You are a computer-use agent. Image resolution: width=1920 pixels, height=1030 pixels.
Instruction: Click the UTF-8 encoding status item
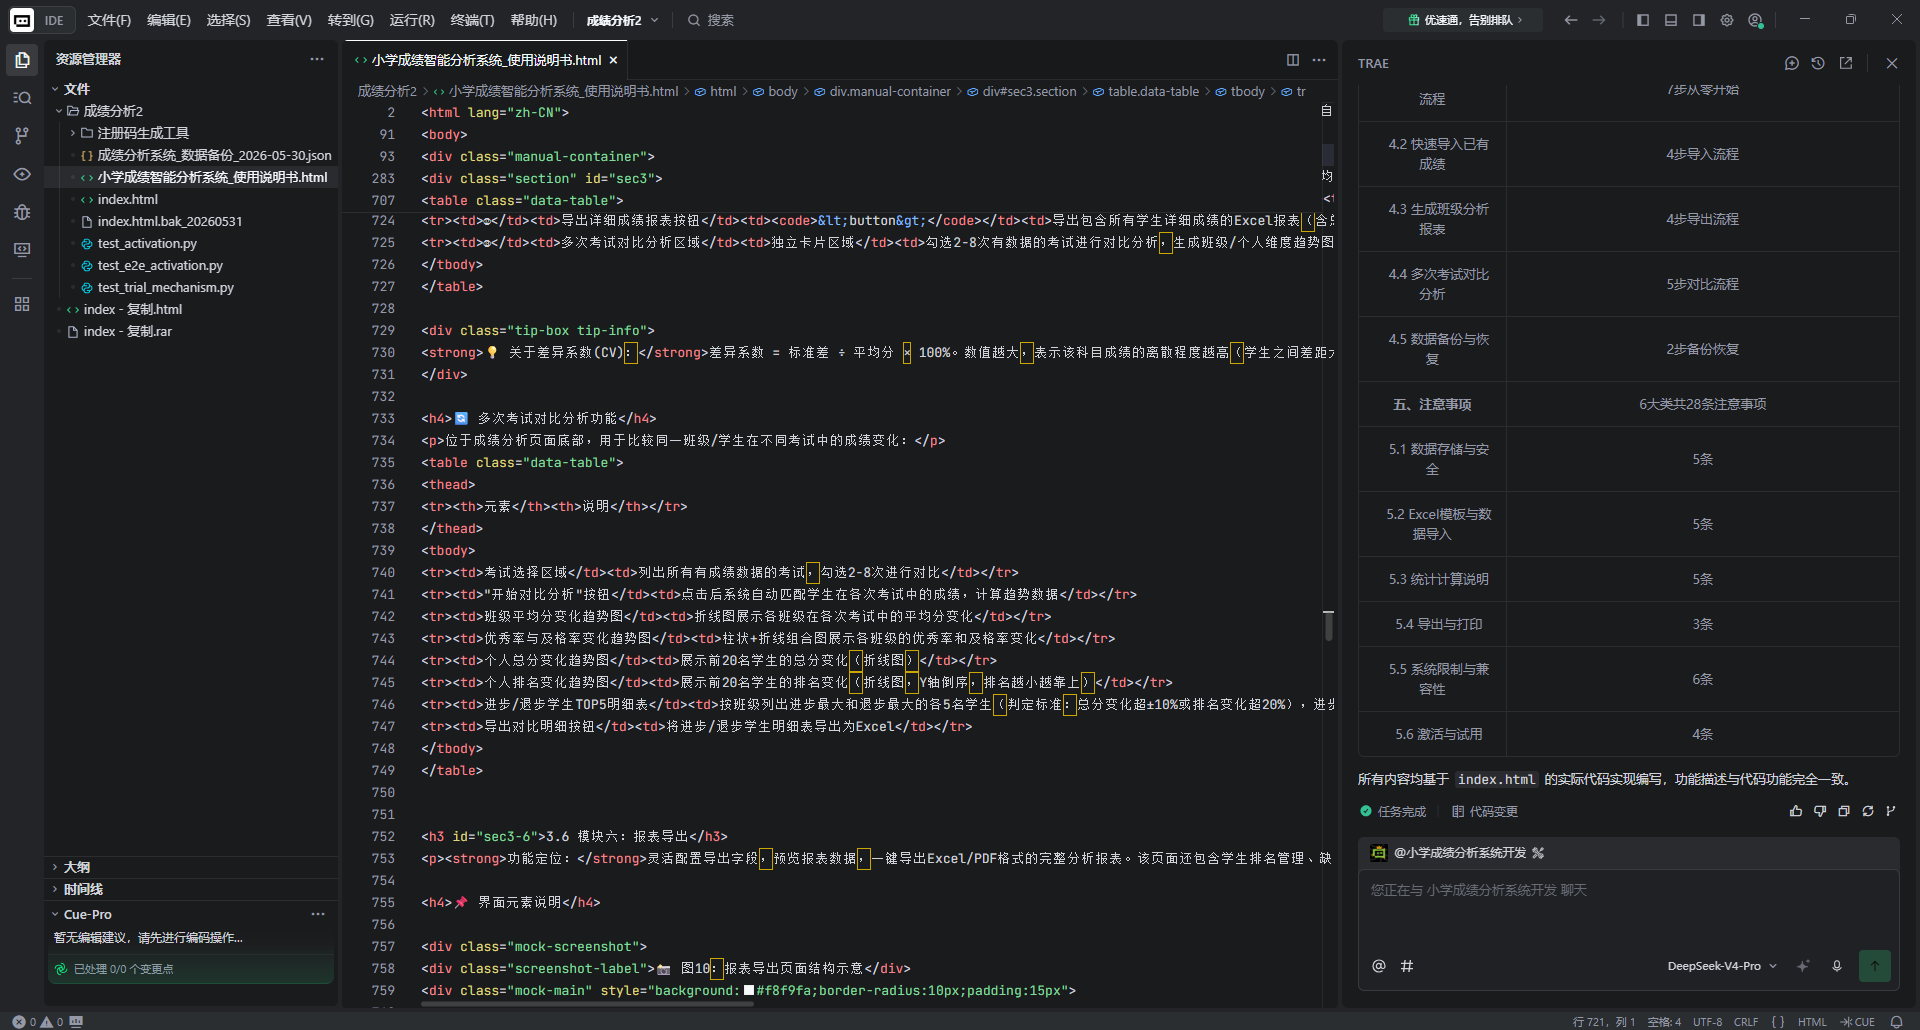pyautogui.click(x=1707, y=1022)
